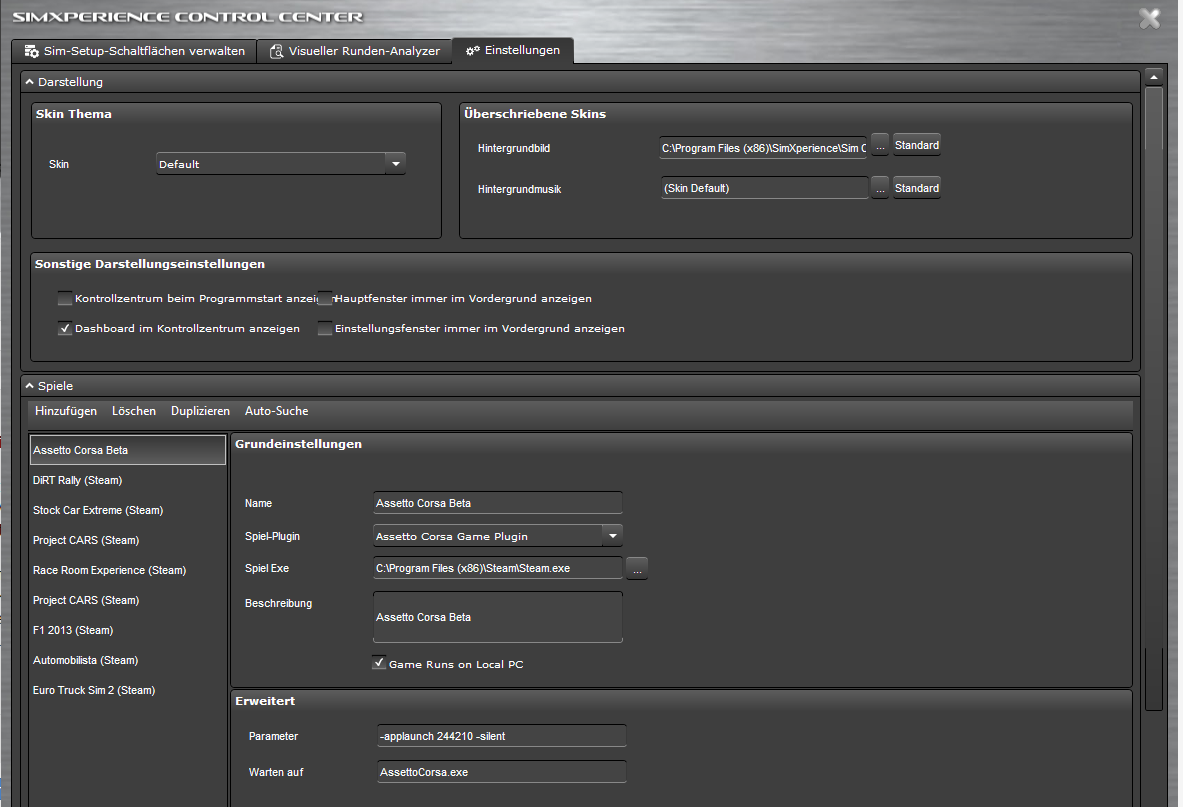
Task: Open Sim-Setup-Schaltflächen verwalten tab
Action: point(134,51)
